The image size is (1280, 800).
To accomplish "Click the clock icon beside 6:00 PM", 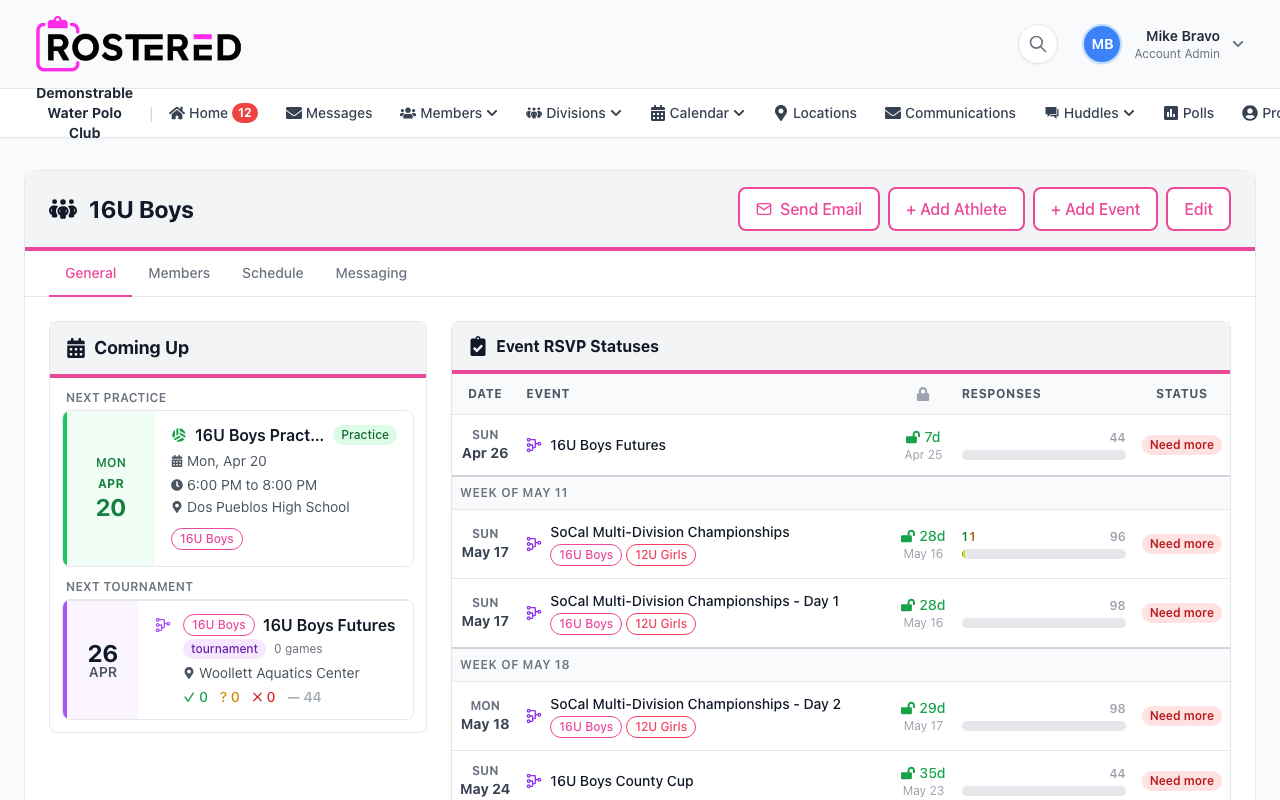I will (177, 485).
